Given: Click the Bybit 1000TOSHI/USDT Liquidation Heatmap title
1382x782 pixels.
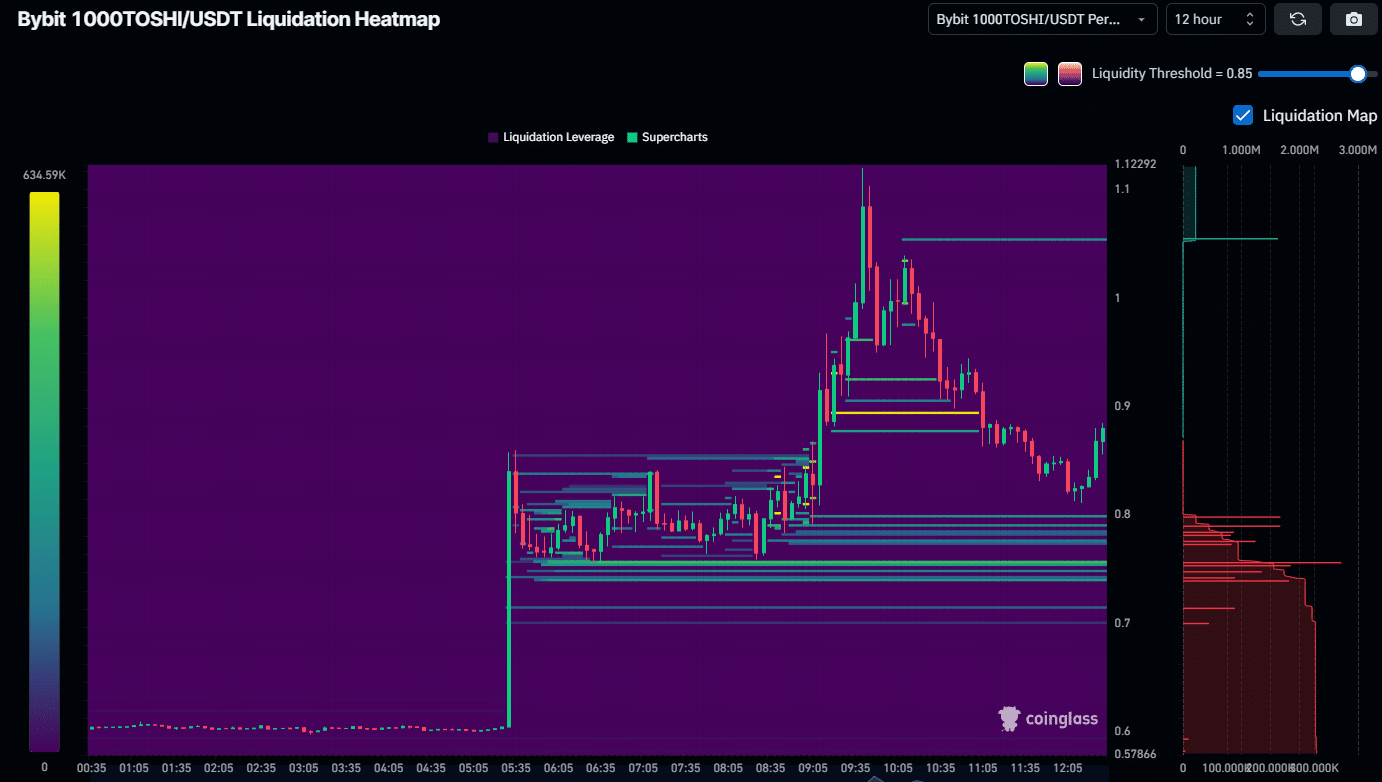Looking at the screenshot, I should coord(229,19).
